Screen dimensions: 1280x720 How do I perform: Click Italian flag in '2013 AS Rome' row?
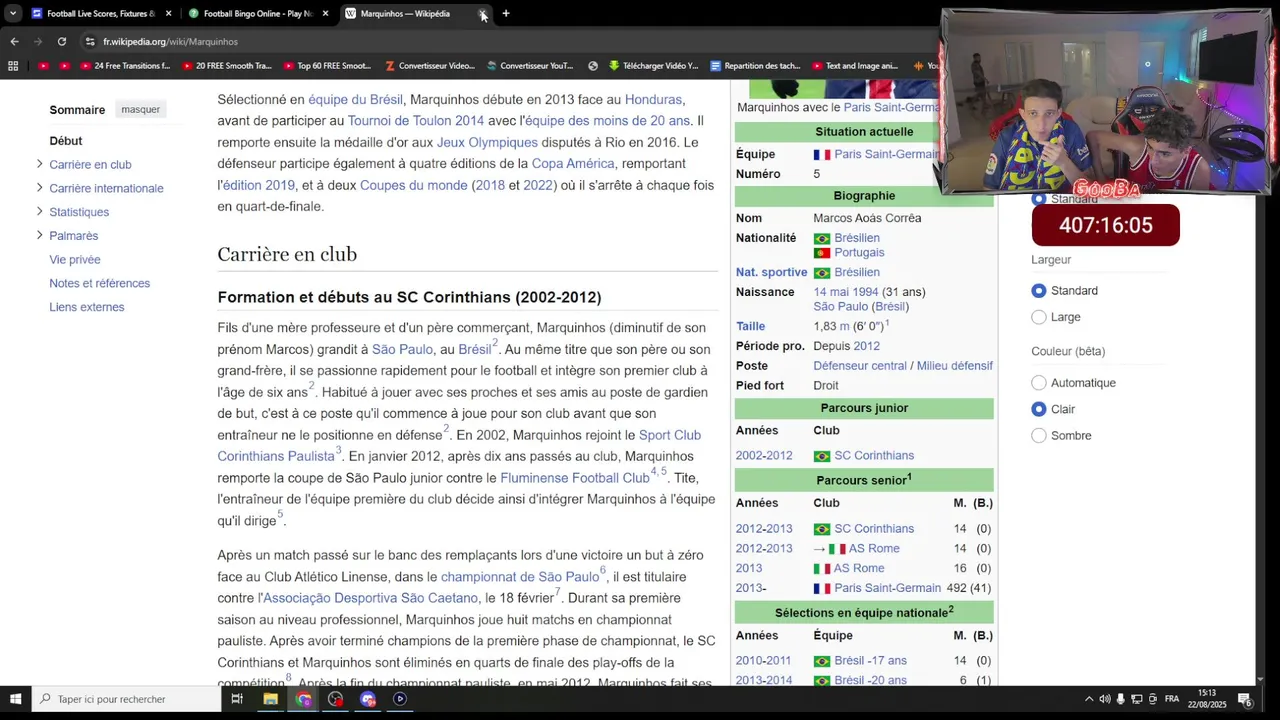click(x=822, y=568)
